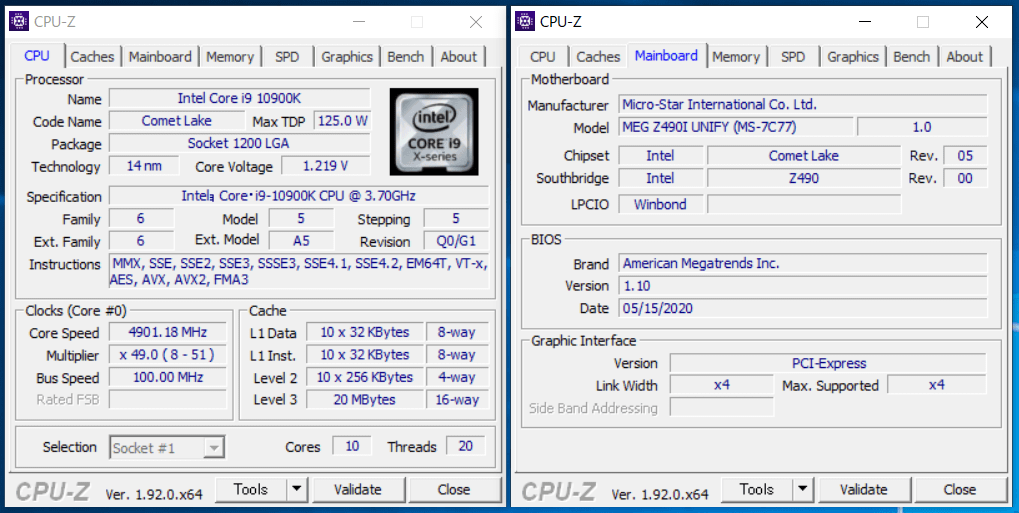This screenshot has height=513, width=1019.
Task: Click Ext. Model value A5
Action: point(302,241)
